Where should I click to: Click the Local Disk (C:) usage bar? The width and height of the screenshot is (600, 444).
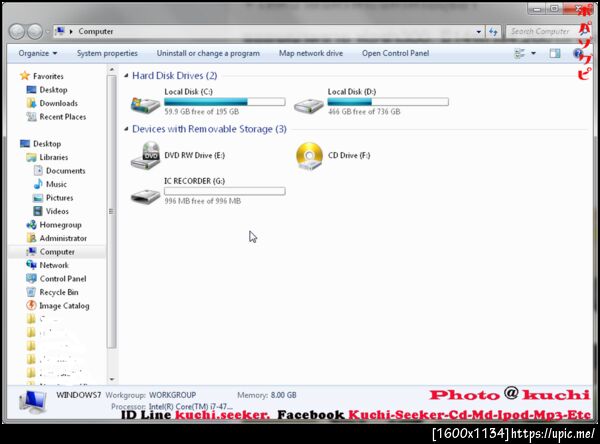click(225, 102)
